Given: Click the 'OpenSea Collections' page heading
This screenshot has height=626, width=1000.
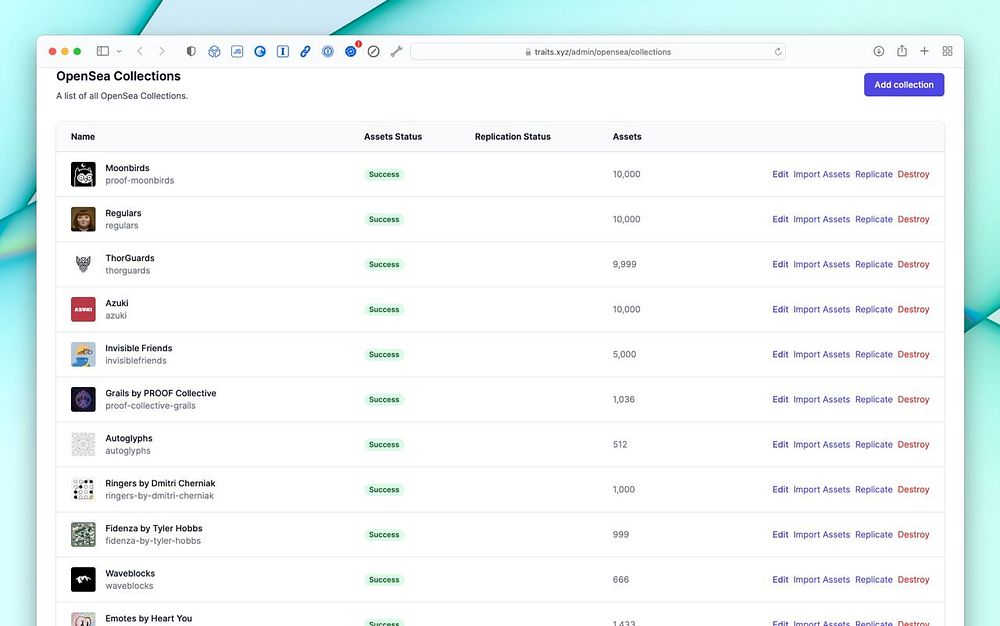Looking at the screenshot, I should pyautogui.click(x=119, y=76).
